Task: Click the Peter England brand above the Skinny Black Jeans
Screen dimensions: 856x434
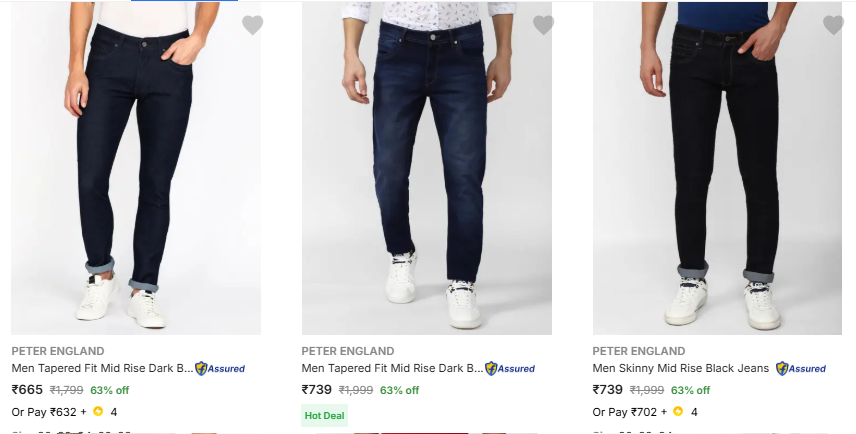Action: [639, 351]
